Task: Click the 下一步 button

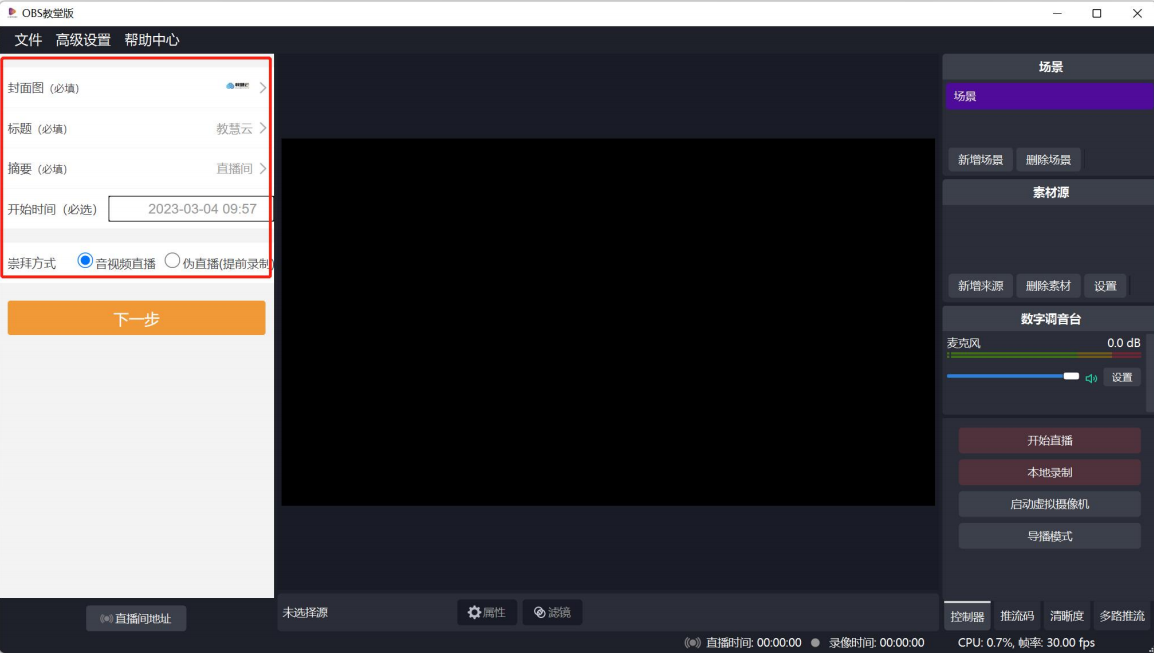Action: click(135, 317)
